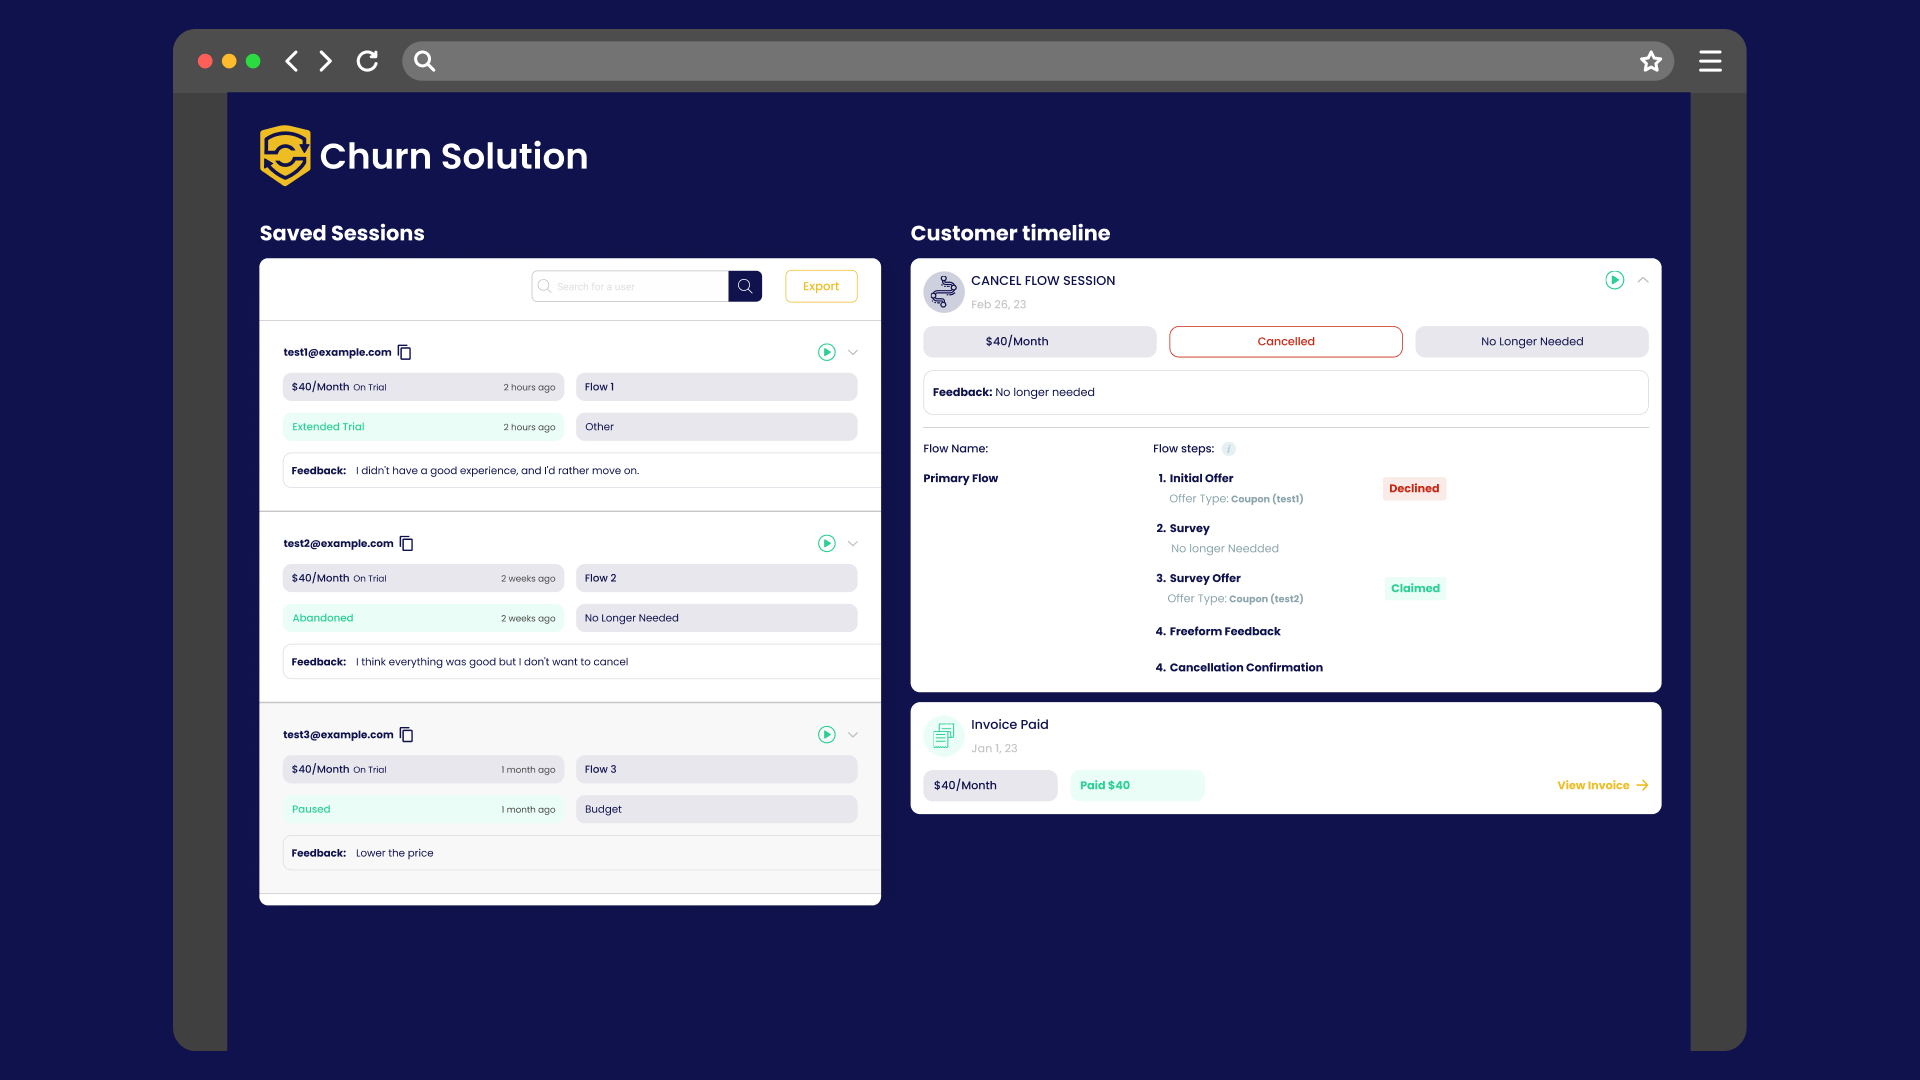Click the Declined status tag
This screenshot has height=1080, width=1920.
click(1414, 488)
